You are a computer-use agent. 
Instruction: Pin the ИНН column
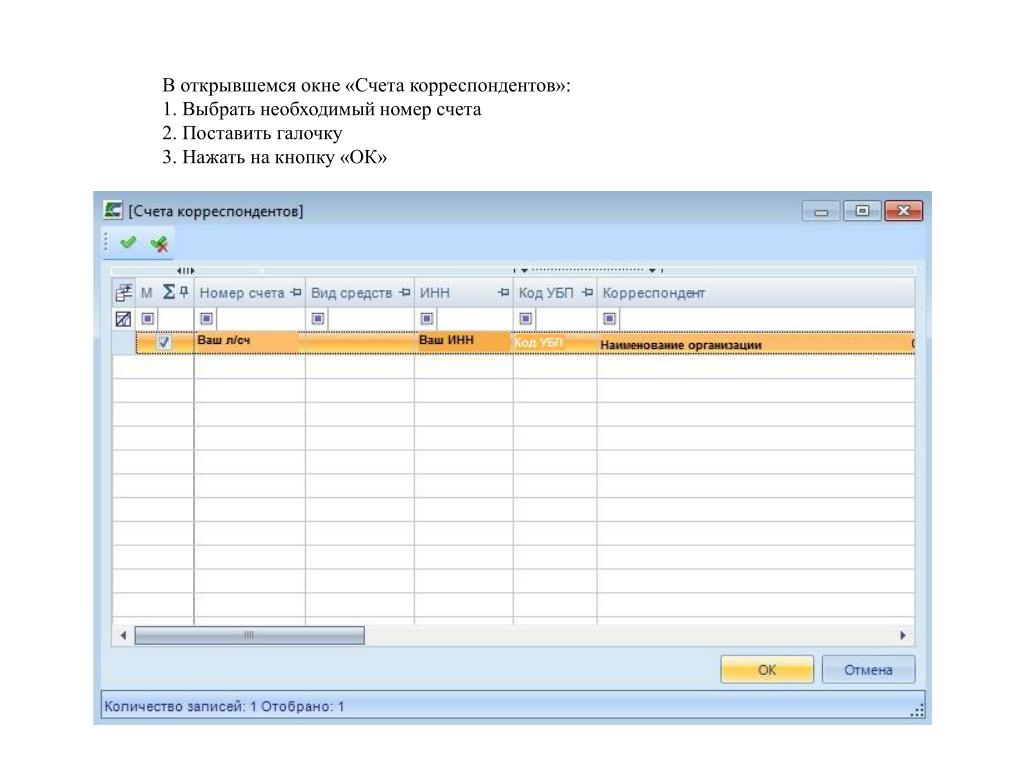tap(503, 293)
